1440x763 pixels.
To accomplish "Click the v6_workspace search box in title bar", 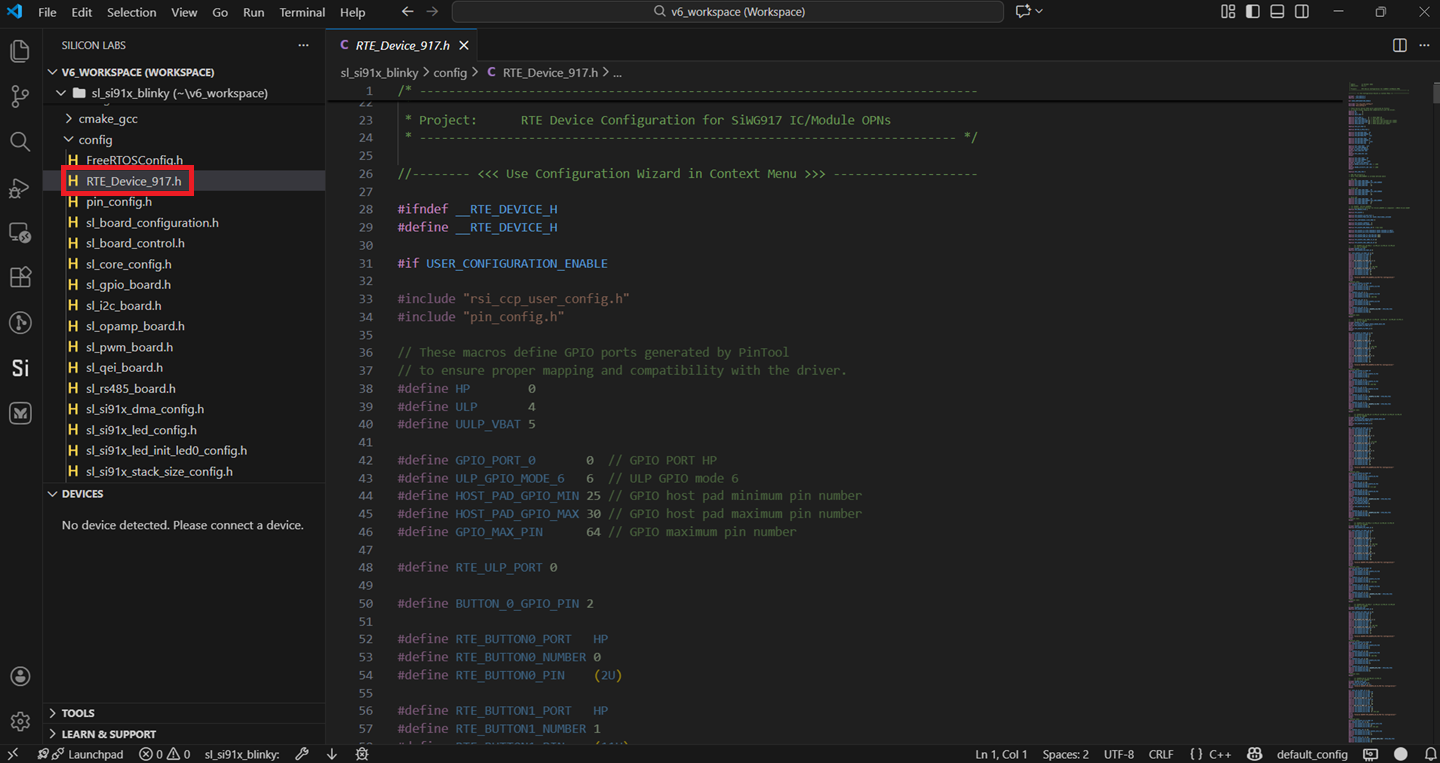I will pyautogui.click(x=728, y=11).
